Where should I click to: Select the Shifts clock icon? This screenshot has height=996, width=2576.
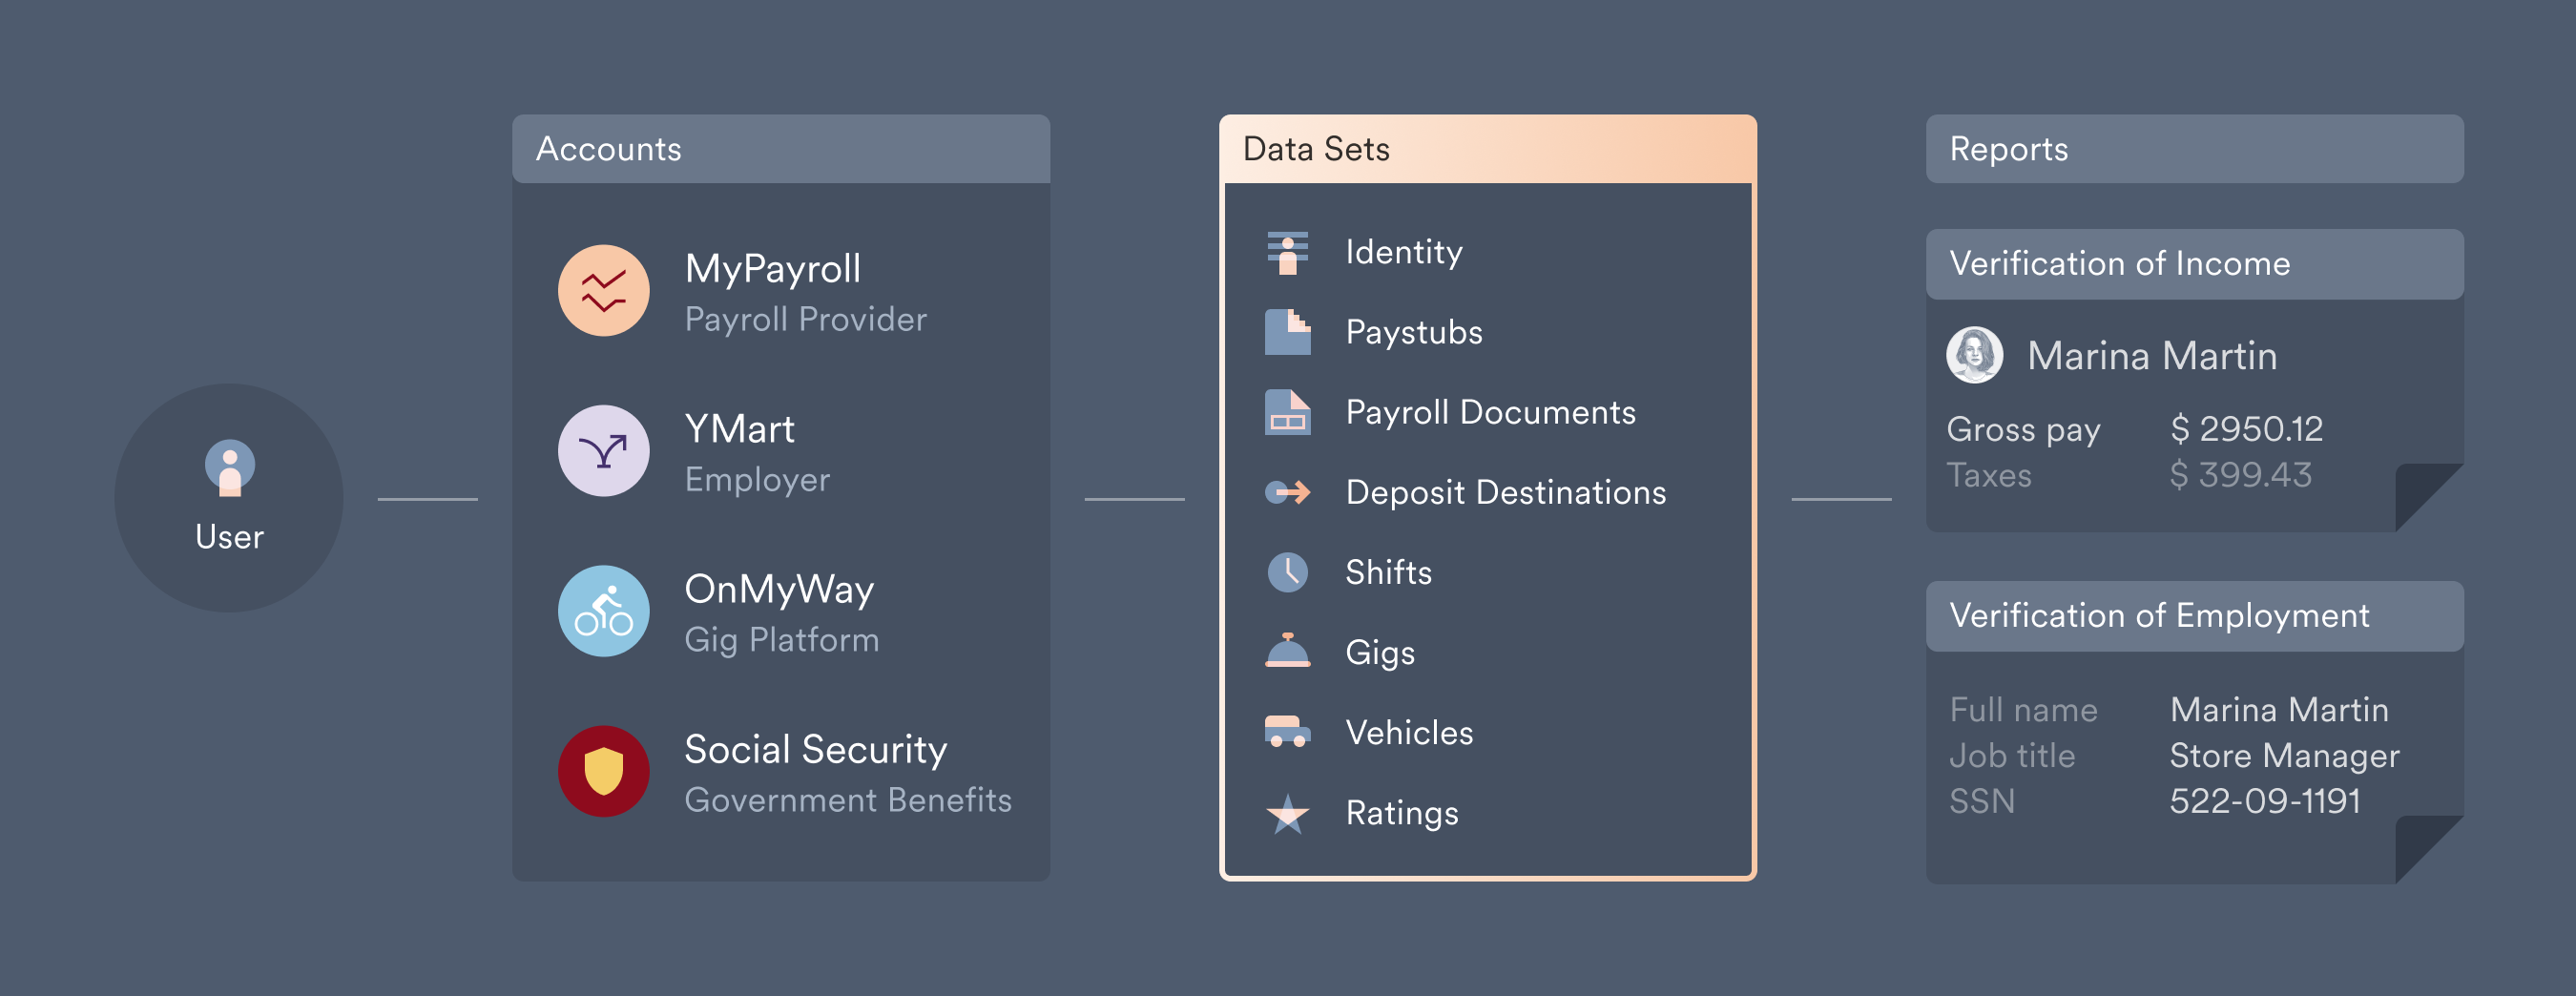tap(1286, 572)
